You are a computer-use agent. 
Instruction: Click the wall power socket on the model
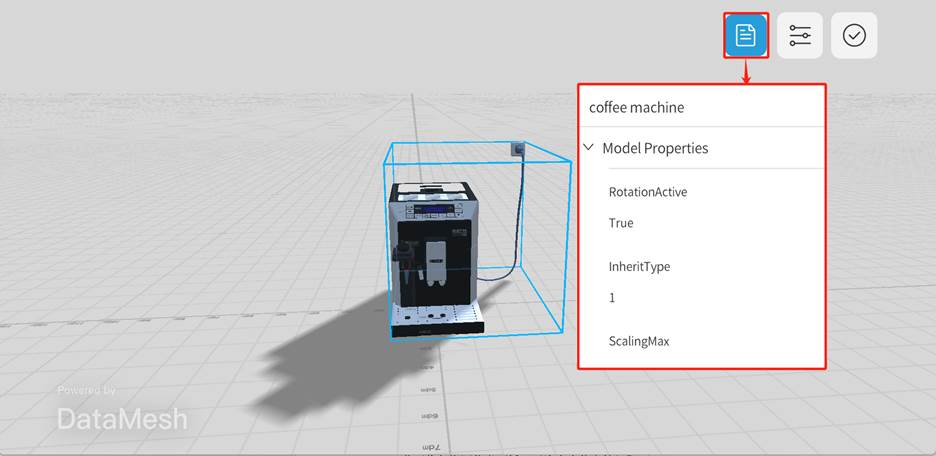point(517,150)
